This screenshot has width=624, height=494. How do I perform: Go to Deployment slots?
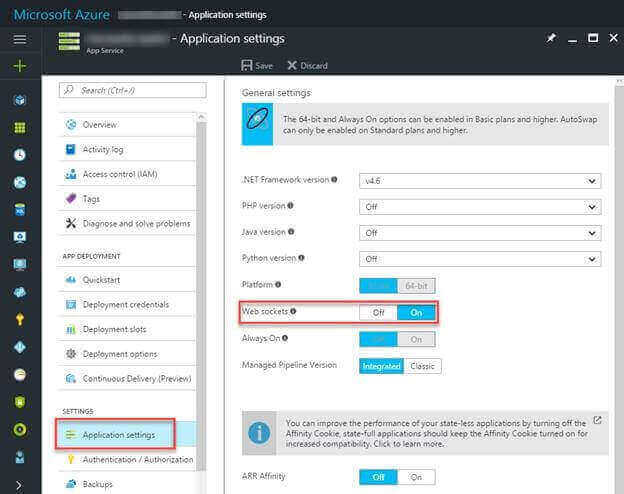click(116, 329)
